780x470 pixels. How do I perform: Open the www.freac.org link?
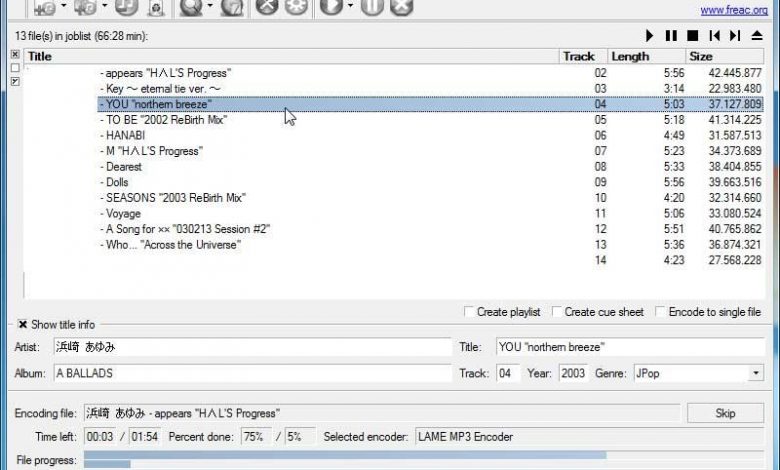(734, 9)
